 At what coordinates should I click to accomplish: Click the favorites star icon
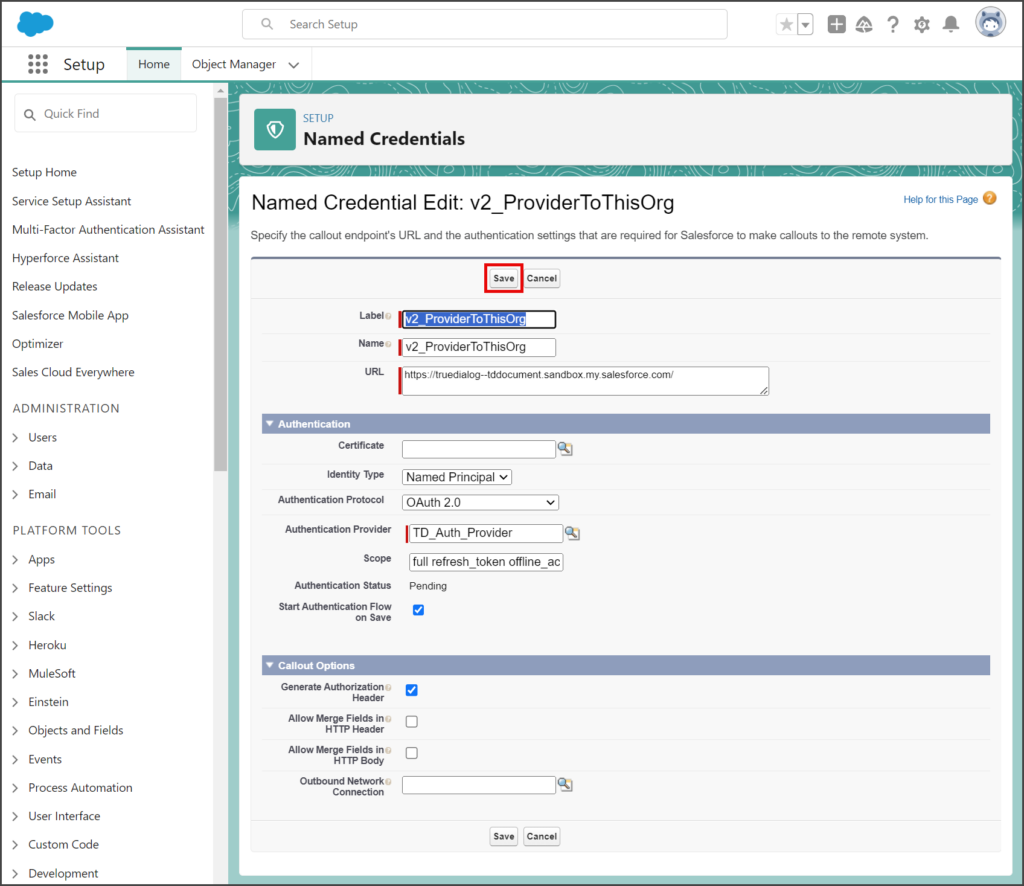(x=786, y=25)
